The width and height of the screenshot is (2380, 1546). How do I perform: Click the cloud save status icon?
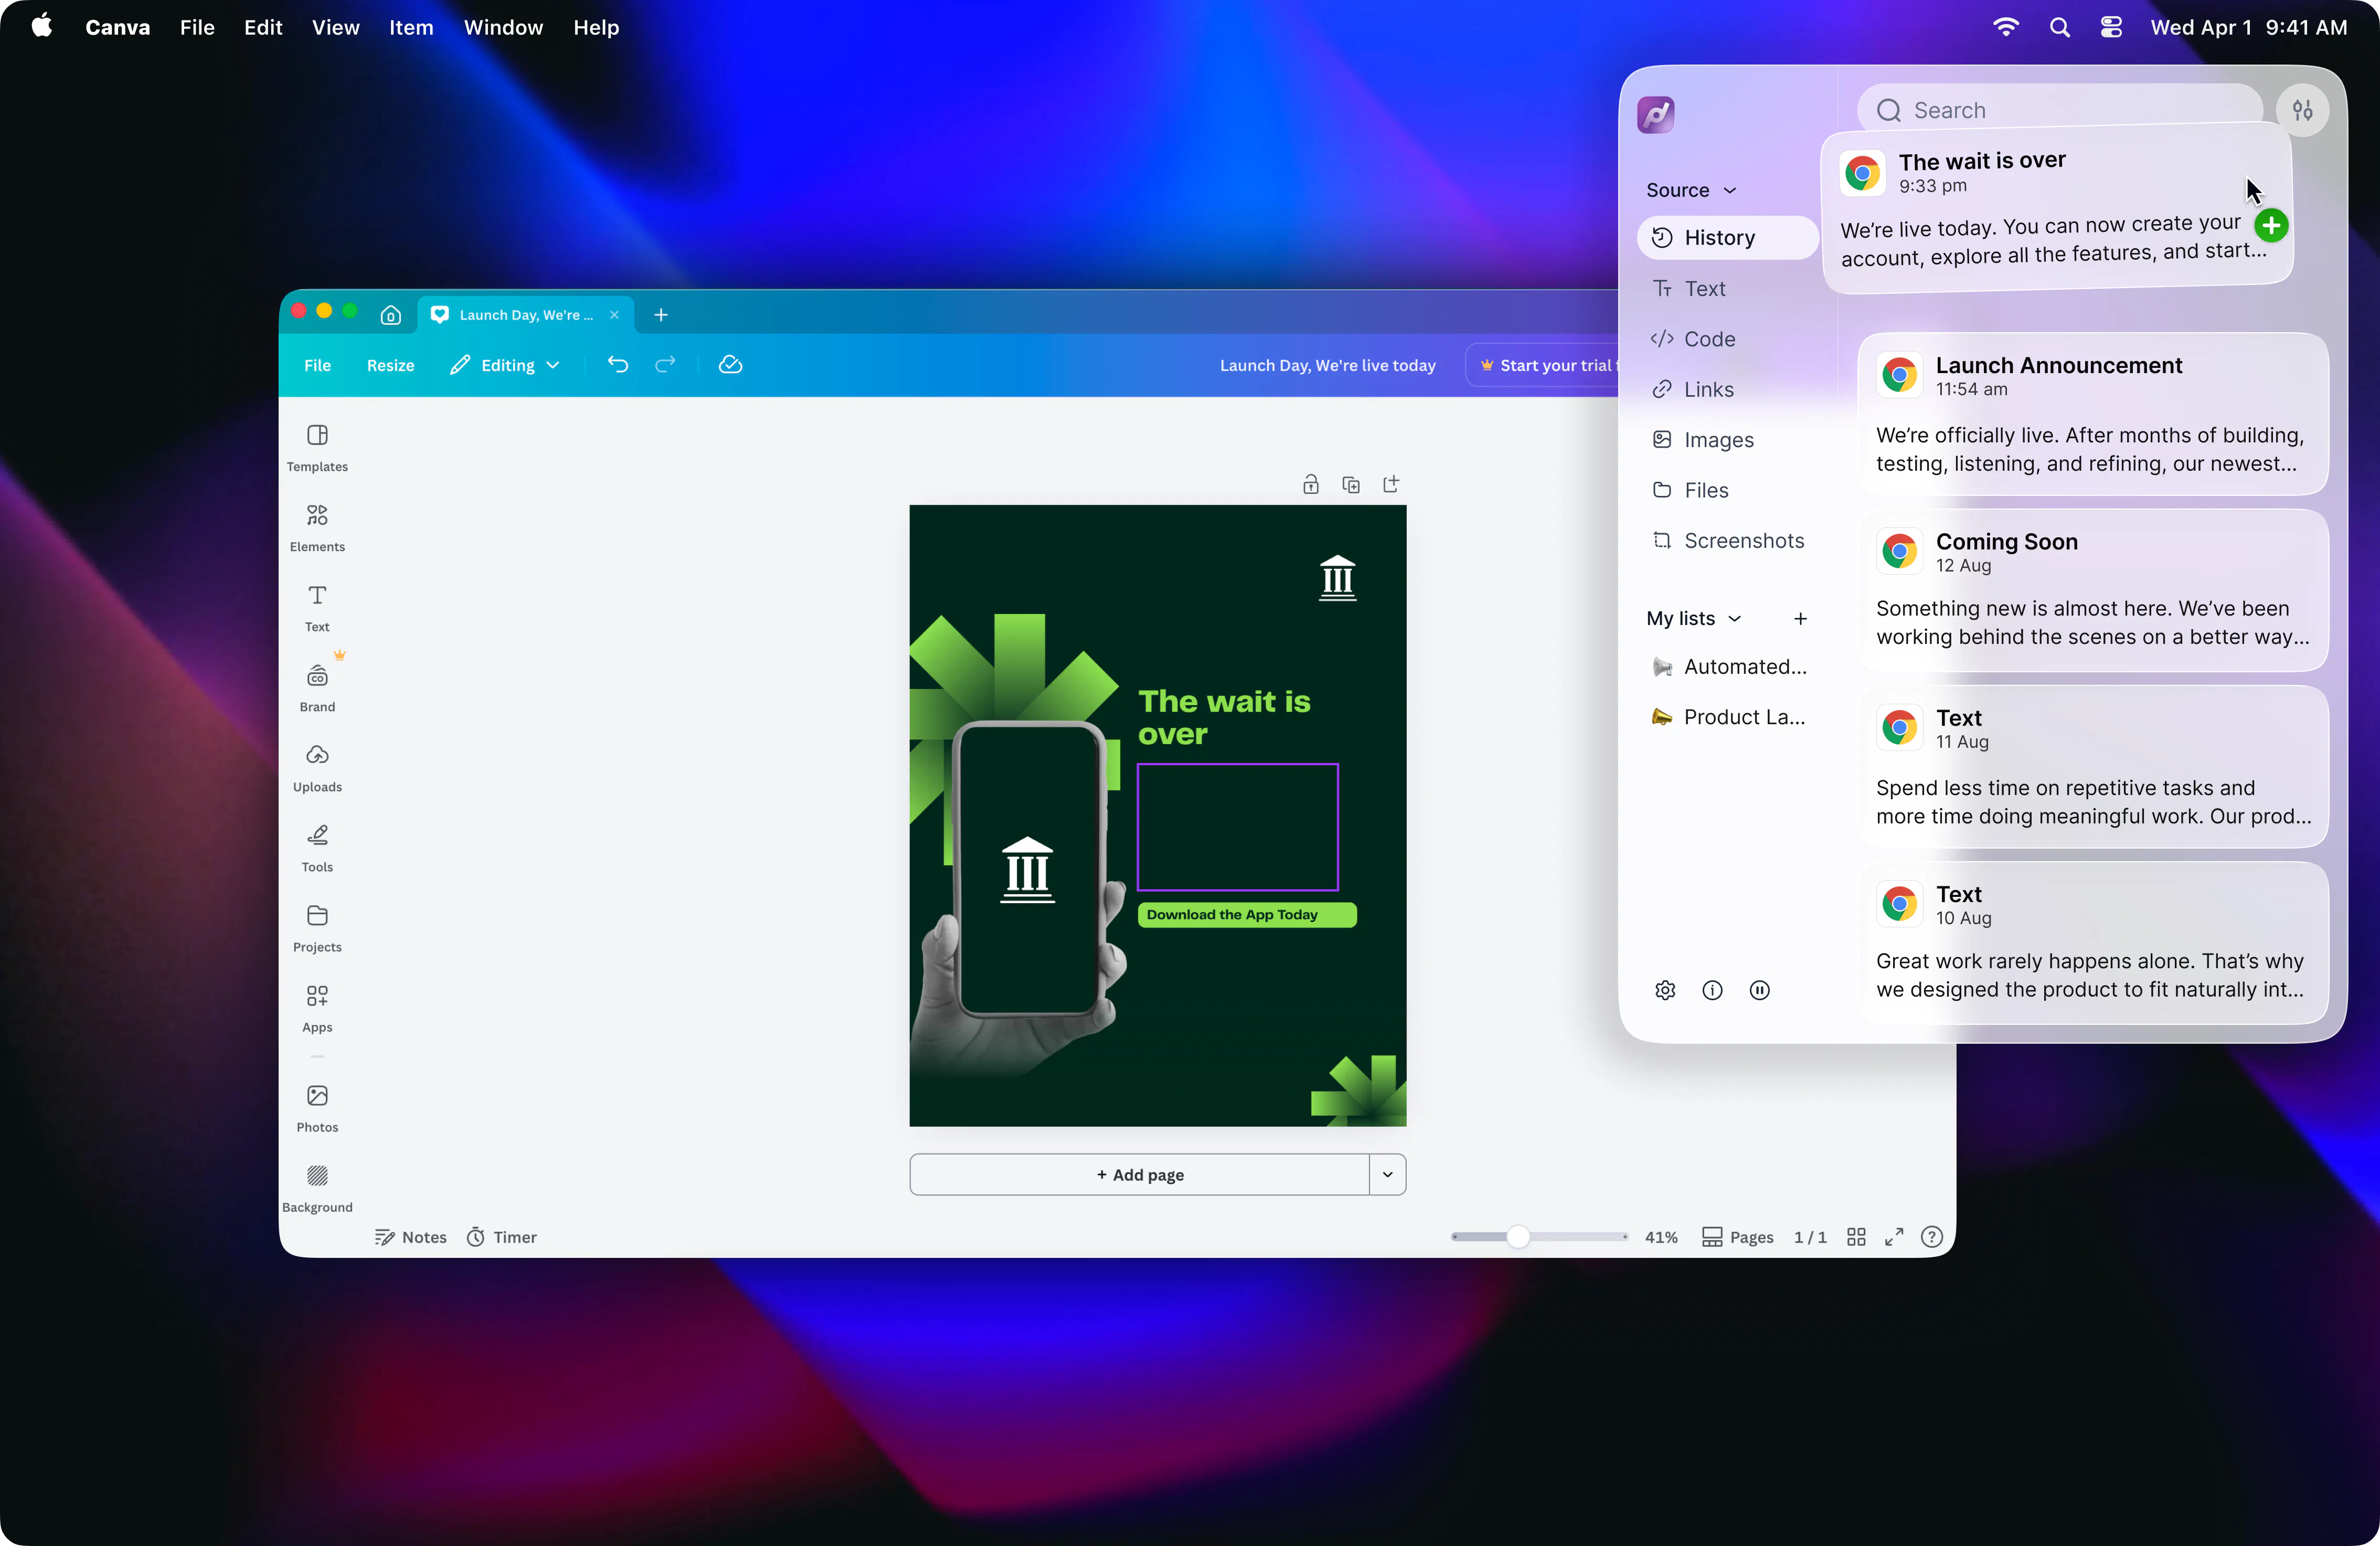pos(730,365)
